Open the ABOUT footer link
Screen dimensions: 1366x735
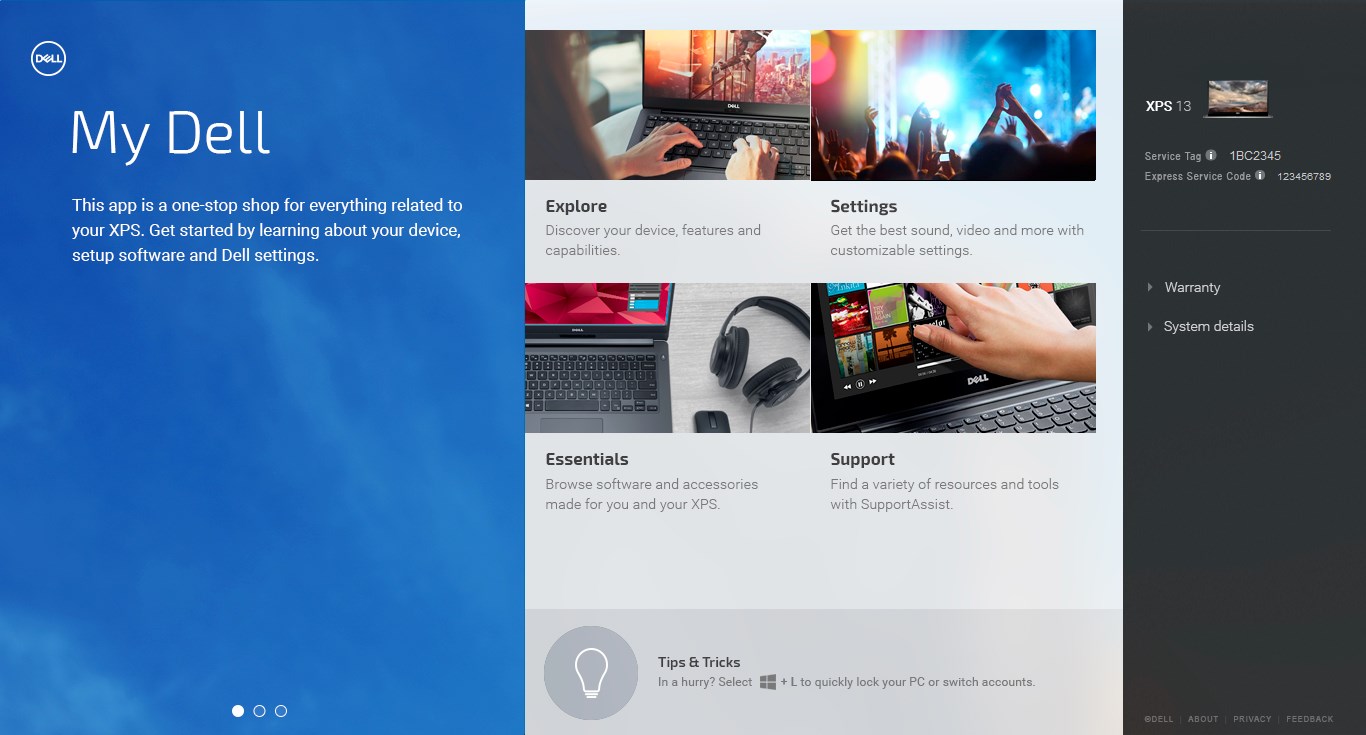(1203, 719)
